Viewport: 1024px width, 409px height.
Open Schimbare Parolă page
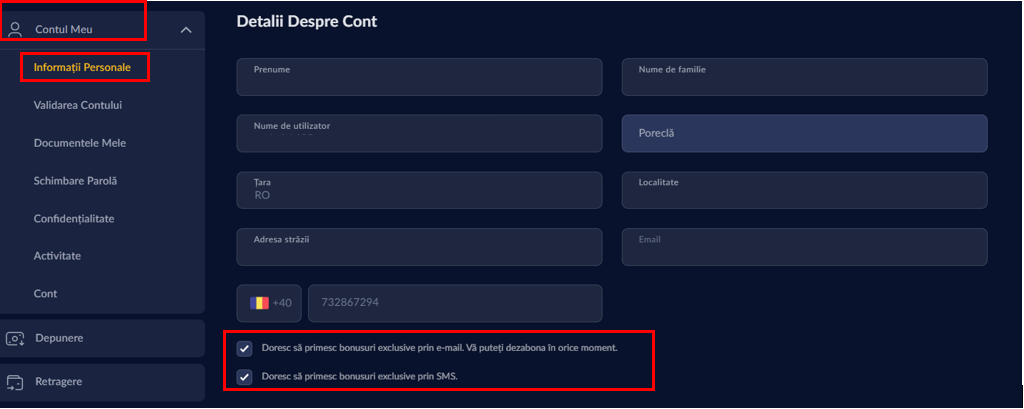point(75,181)
